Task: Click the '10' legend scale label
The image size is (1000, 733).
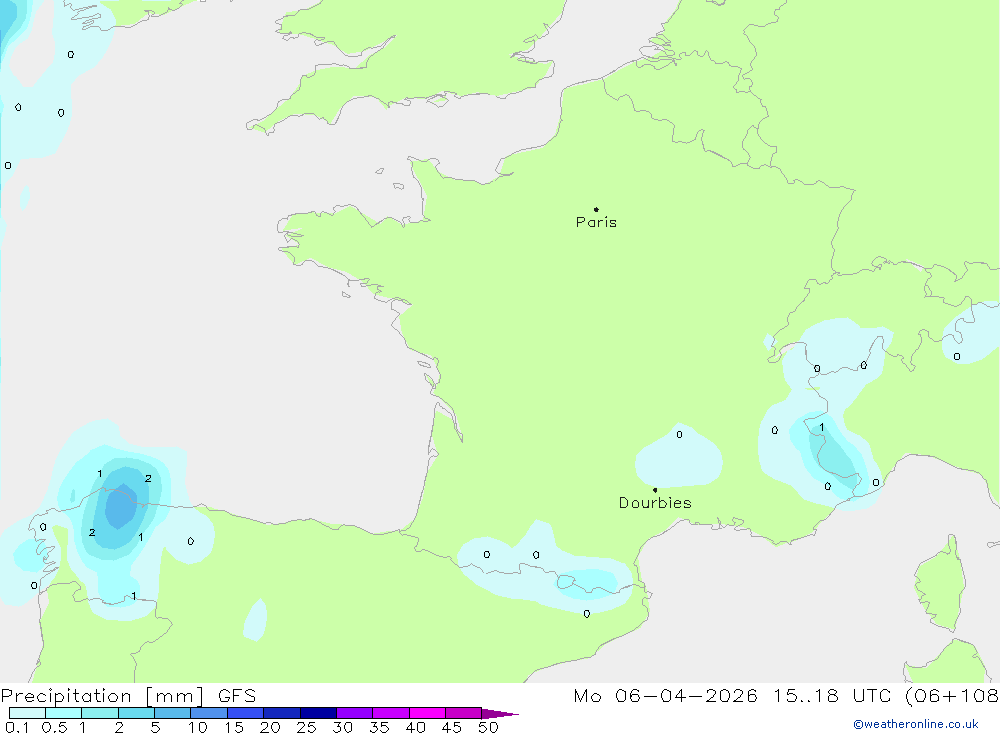Action: pyautogui.click(x=198, y=727)
